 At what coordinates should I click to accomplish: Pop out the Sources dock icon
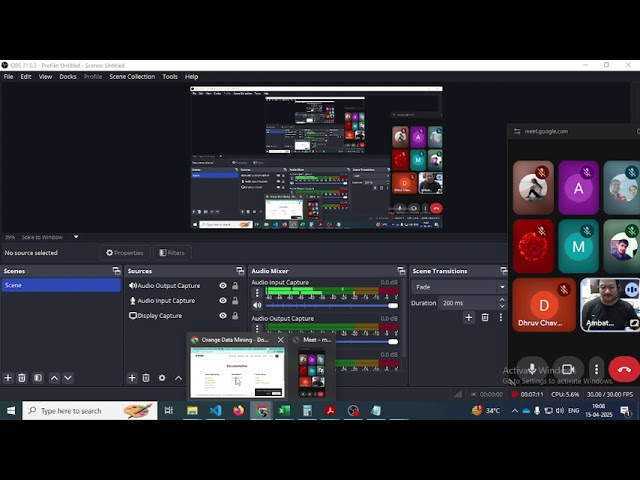click(240, 271)
